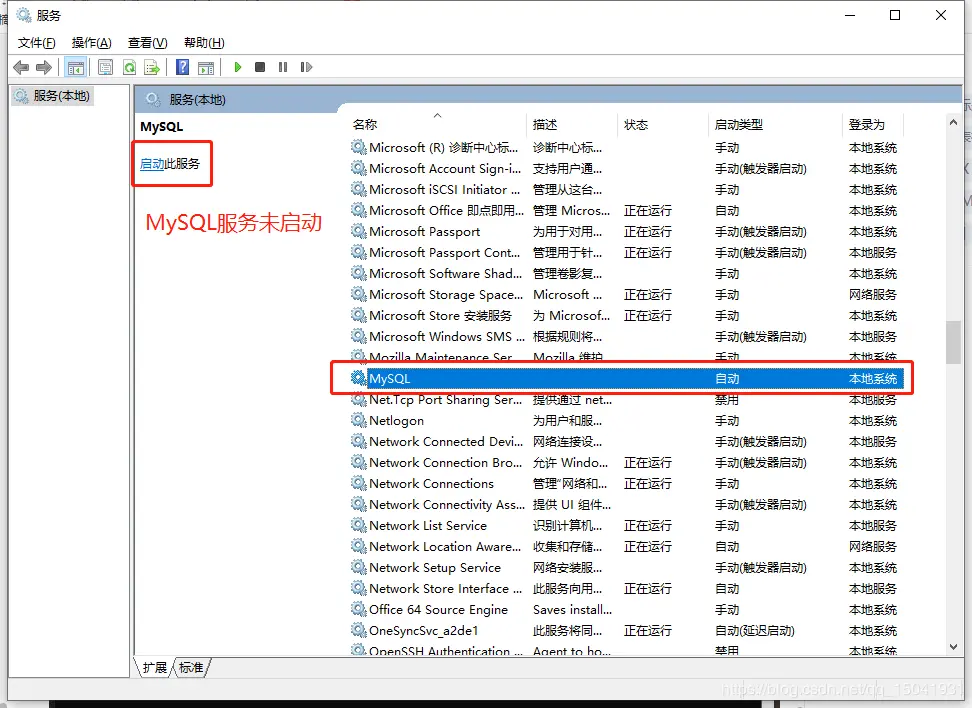Go back with the toolbar back arrow
Image resolution: width=972 pixels, height=708 pixels.
(x=21, y=67)
